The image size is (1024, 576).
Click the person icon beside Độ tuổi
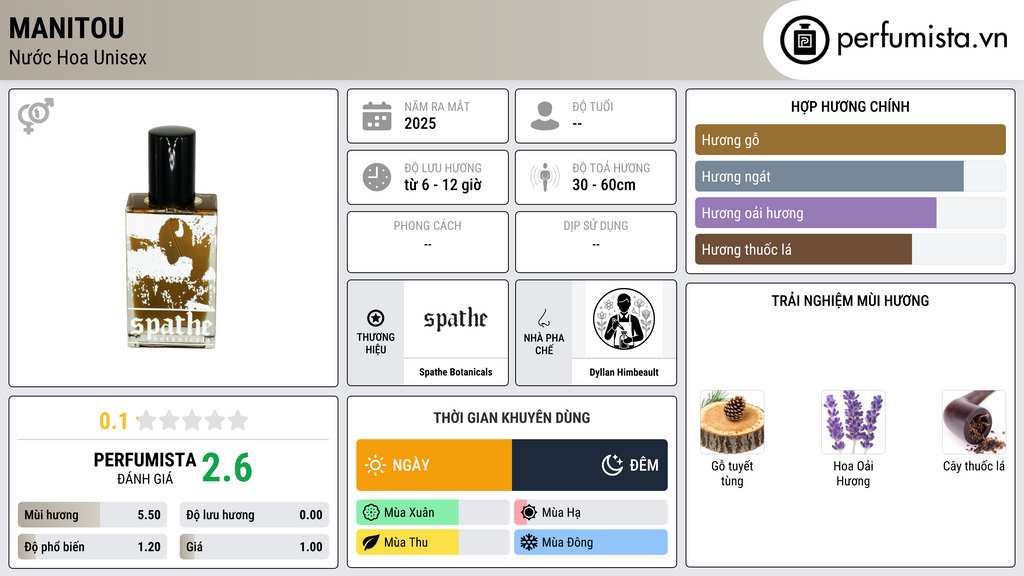pyautogui.click(x=545, y=116)
